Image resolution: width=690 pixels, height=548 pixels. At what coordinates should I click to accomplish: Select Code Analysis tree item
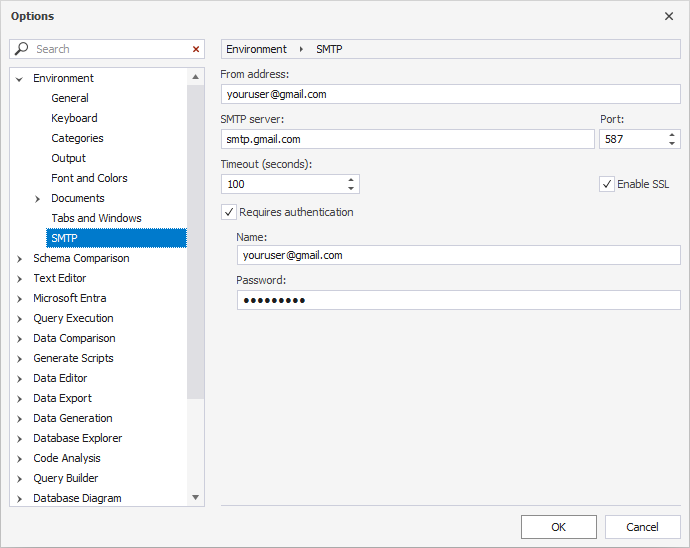click(67, 458)
